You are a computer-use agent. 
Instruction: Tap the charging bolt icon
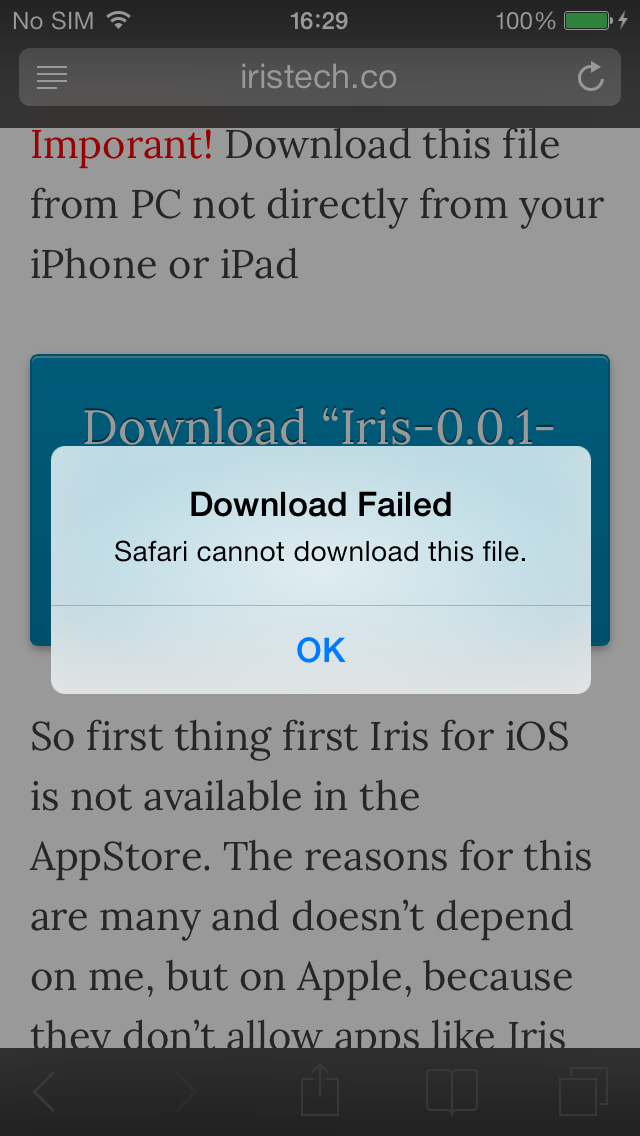pyautogui.click(x=623, y=20)
